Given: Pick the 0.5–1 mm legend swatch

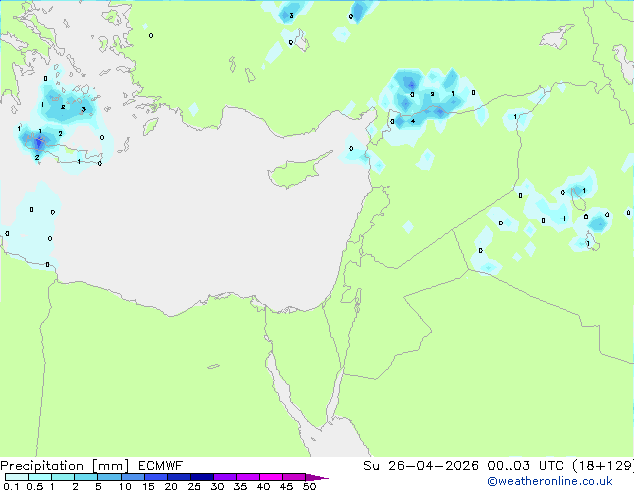Looking at the screenshot, I should 40,477.
